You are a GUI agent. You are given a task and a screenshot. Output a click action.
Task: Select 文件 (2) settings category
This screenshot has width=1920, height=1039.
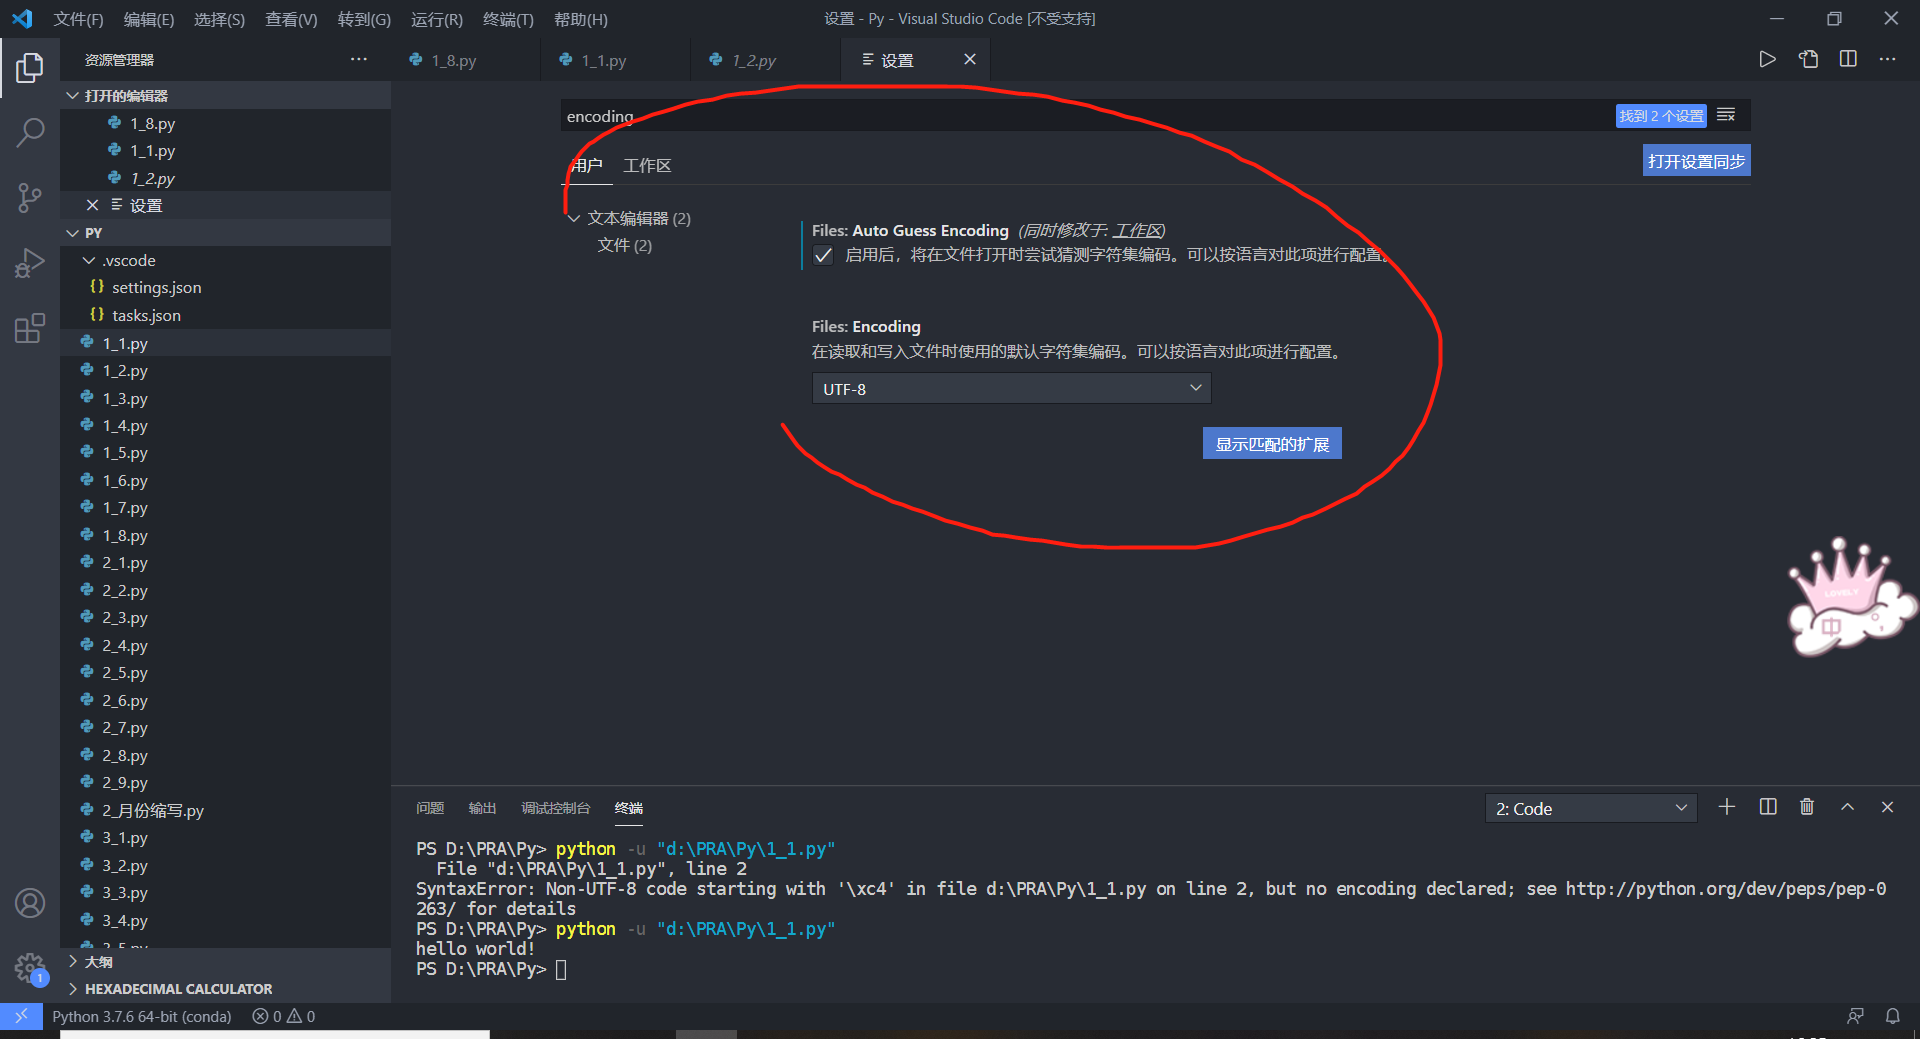coord(625,245)
